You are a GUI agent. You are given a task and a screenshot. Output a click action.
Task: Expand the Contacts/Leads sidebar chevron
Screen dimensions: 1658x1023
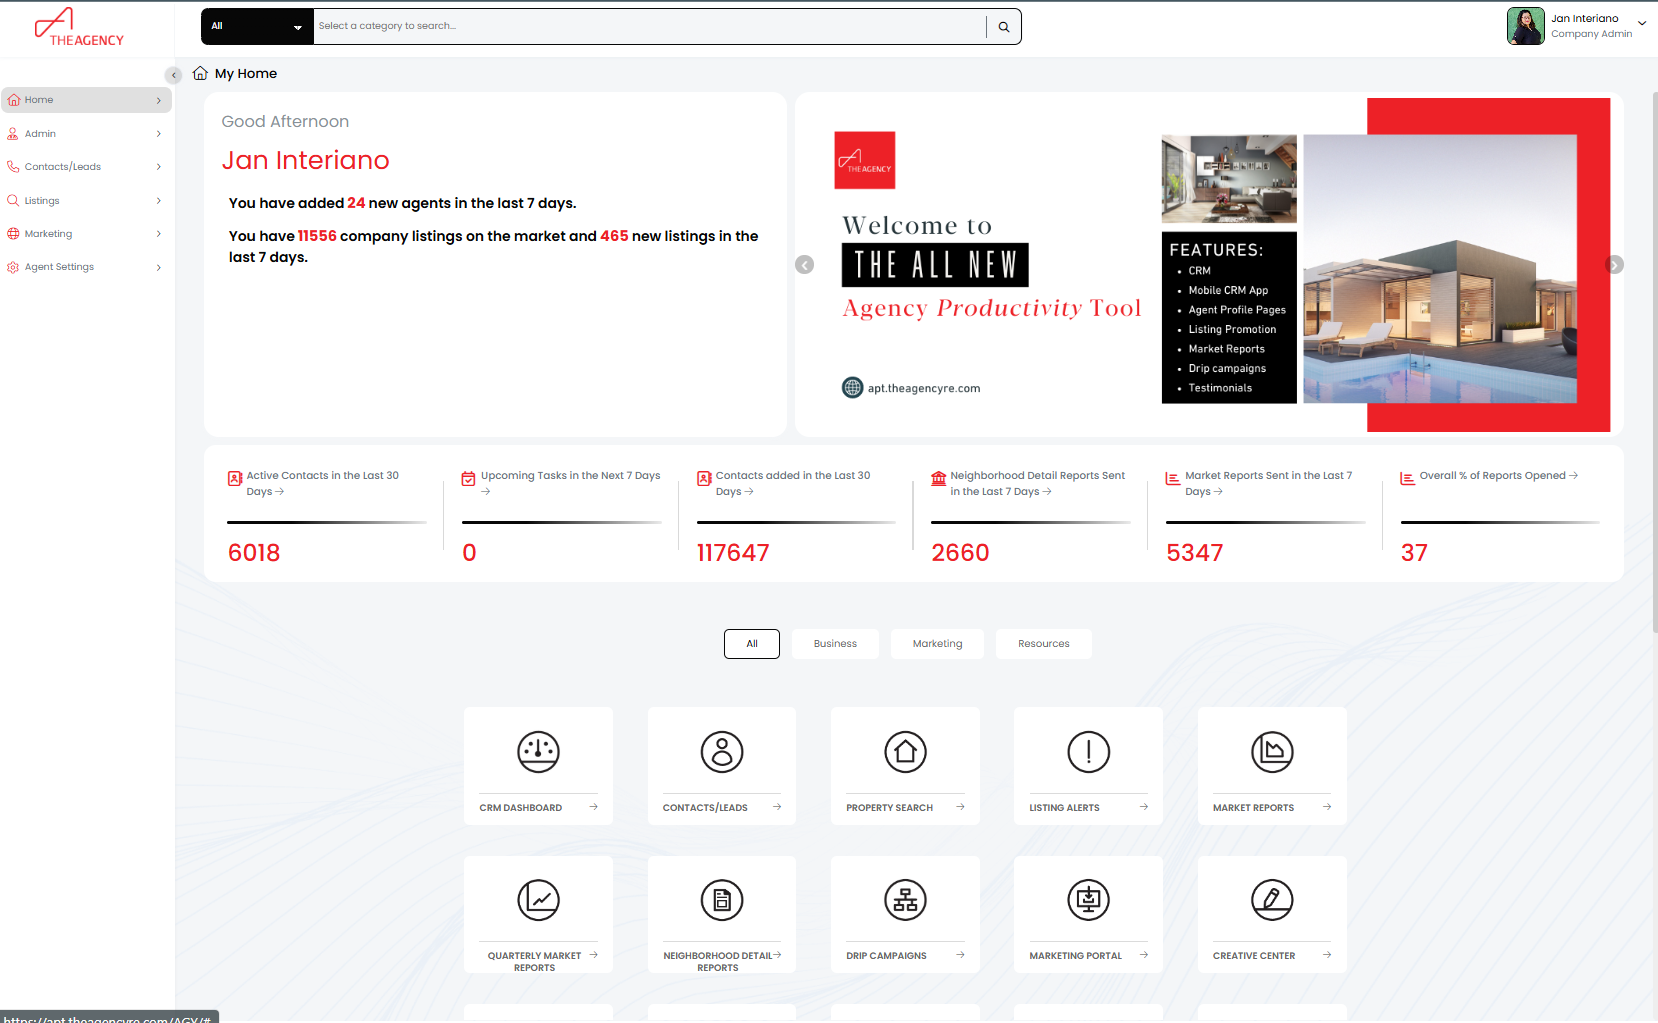(159, 167)
